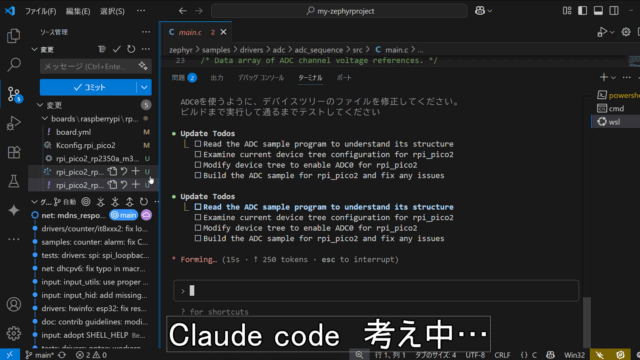Screen dimensions: 640x360
Task: Open the File menu (ファイル)
Action: (40, 11)
